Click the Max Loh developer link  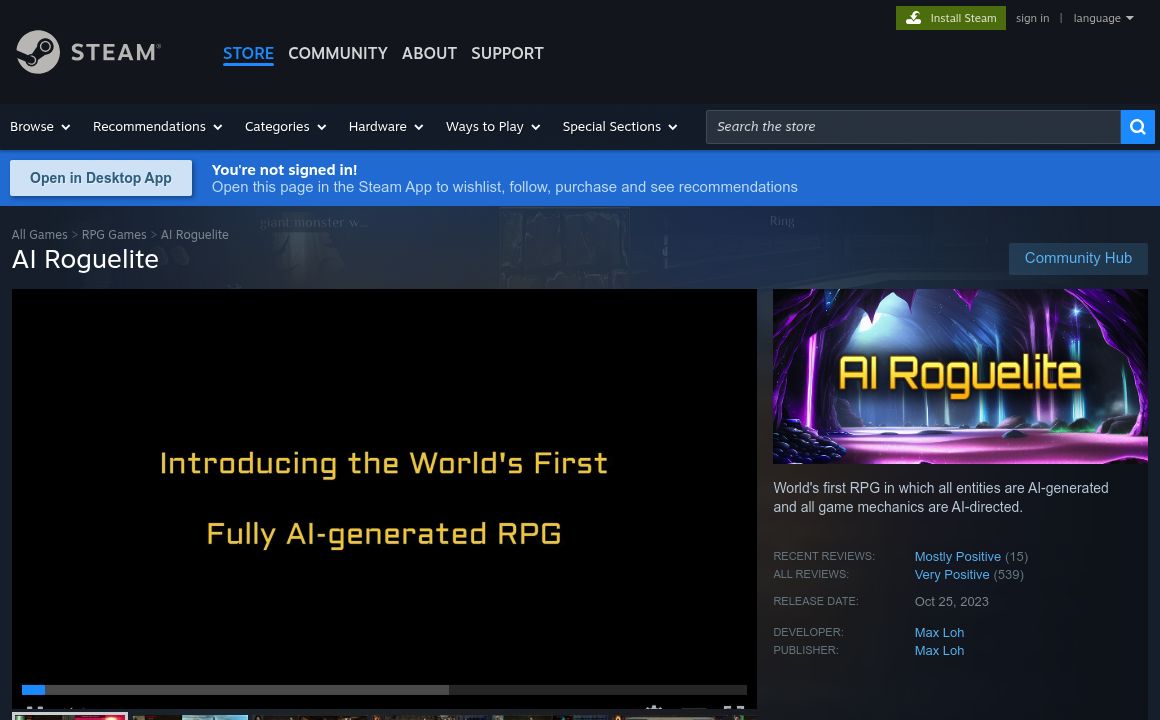(x=939, y=632)
